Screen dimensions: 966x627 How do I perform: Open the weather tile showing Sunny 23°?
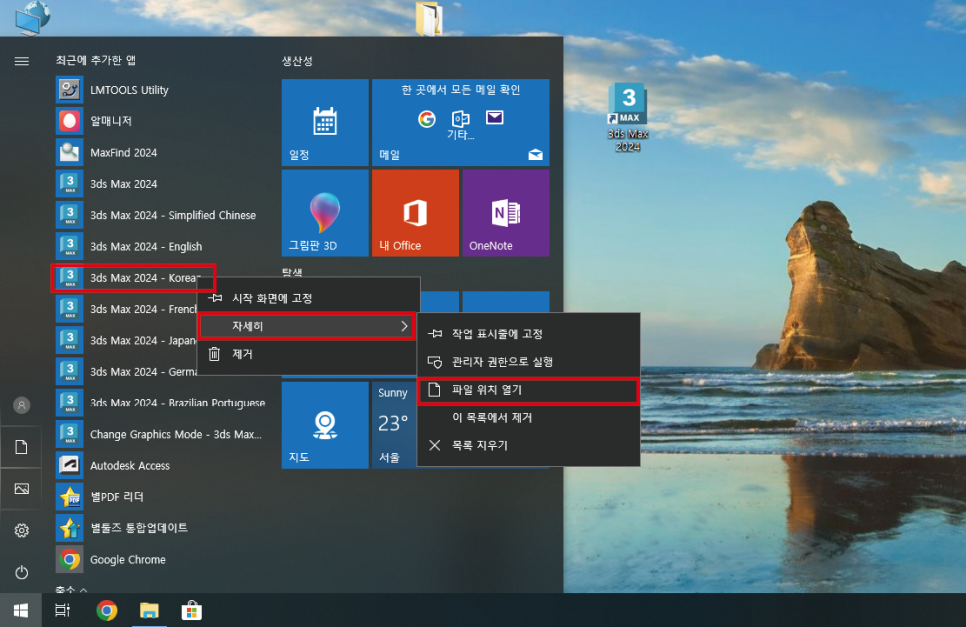click(394, 425)
